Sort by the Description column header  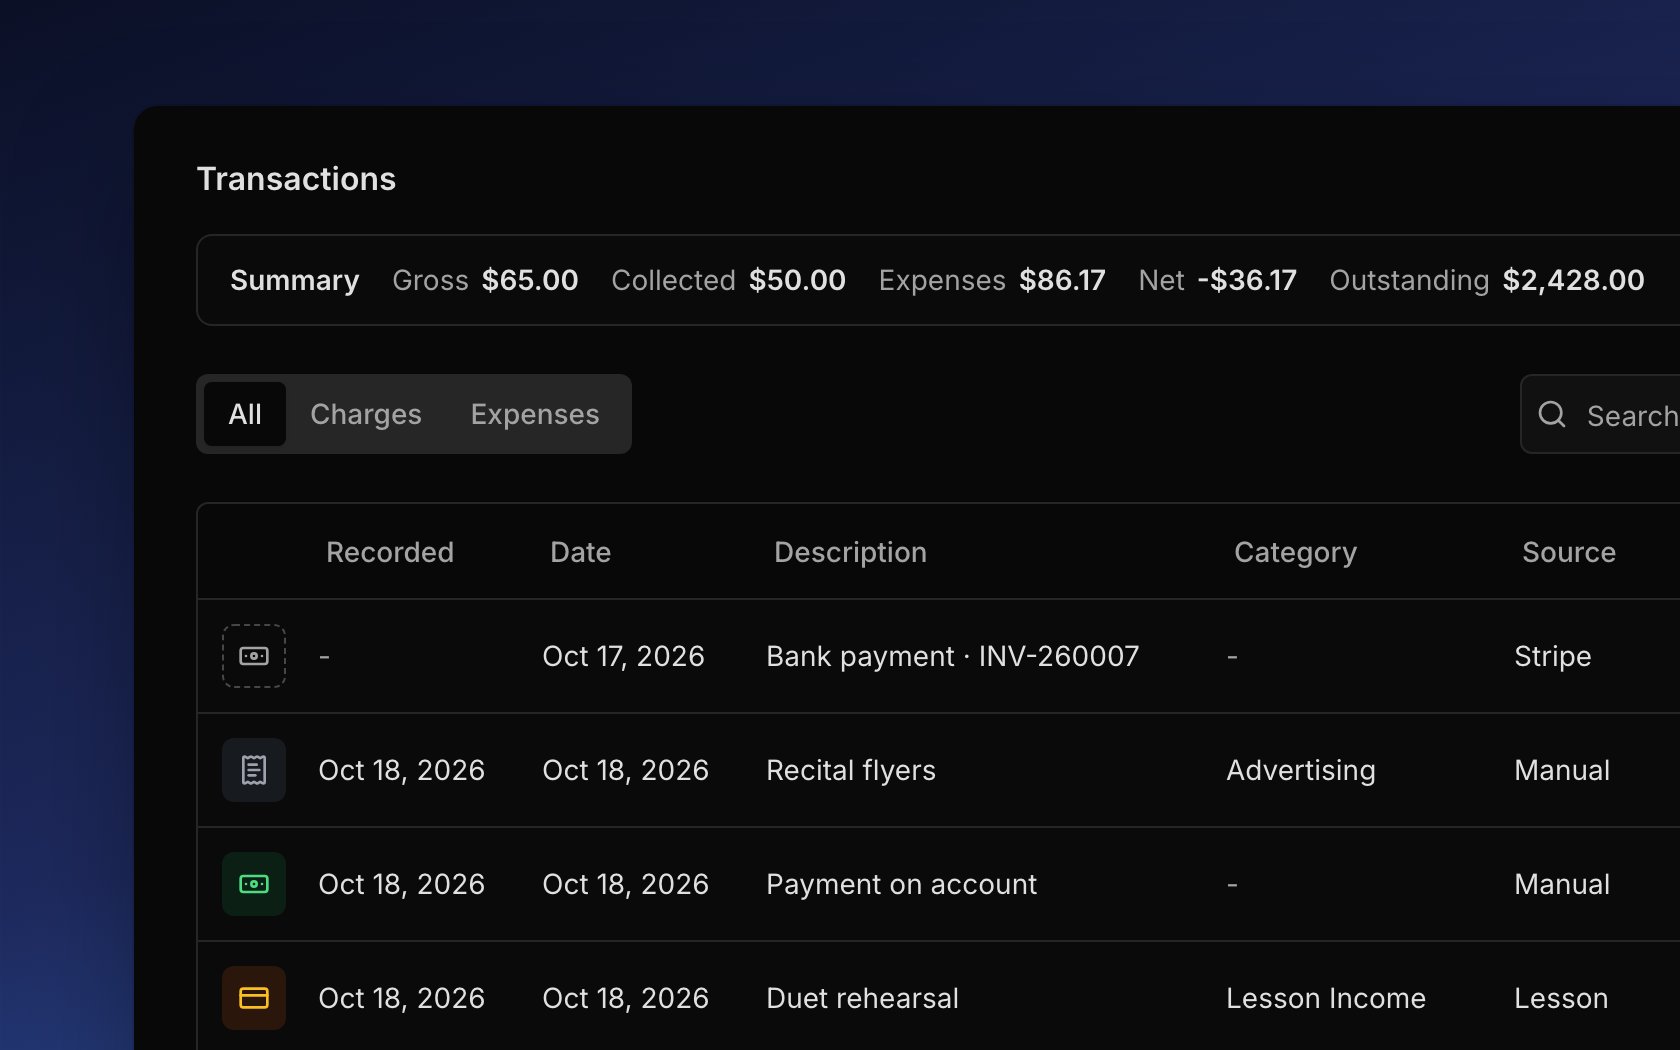850,552
